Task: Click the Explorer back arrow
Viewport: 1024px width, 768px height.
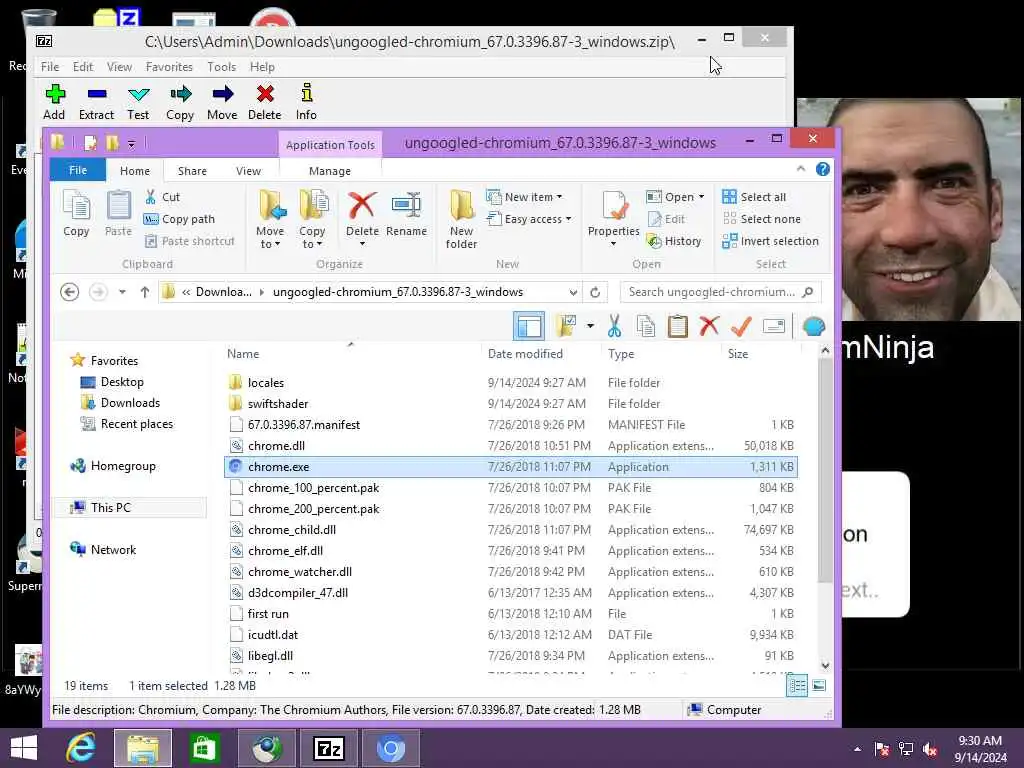Action: (x=70, y=292)
